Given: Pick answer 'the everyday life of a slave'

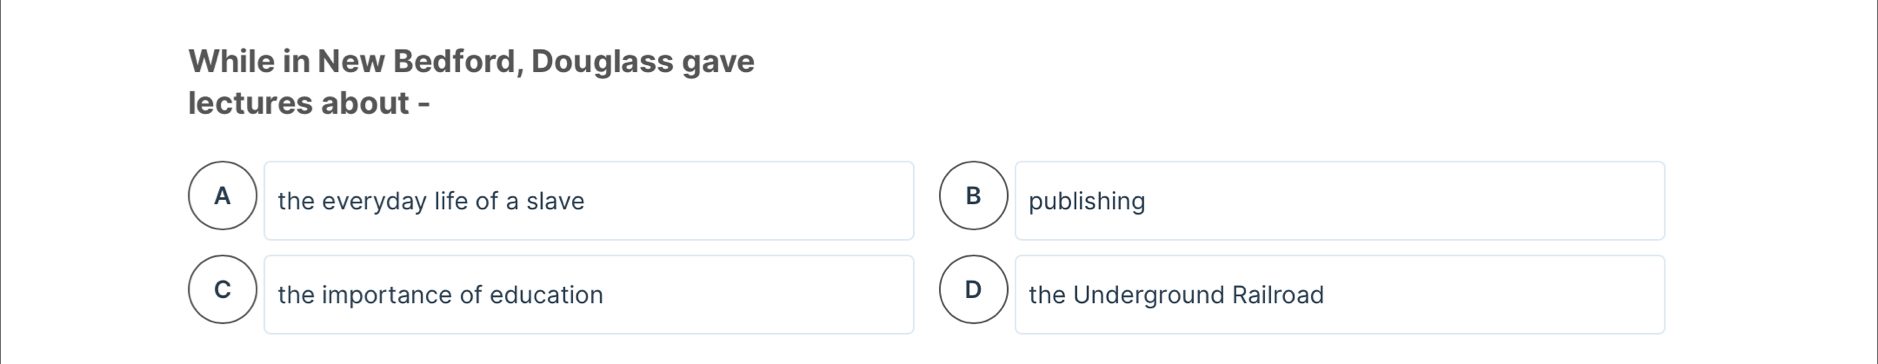Looking at the screenshot, I should 589,201.
